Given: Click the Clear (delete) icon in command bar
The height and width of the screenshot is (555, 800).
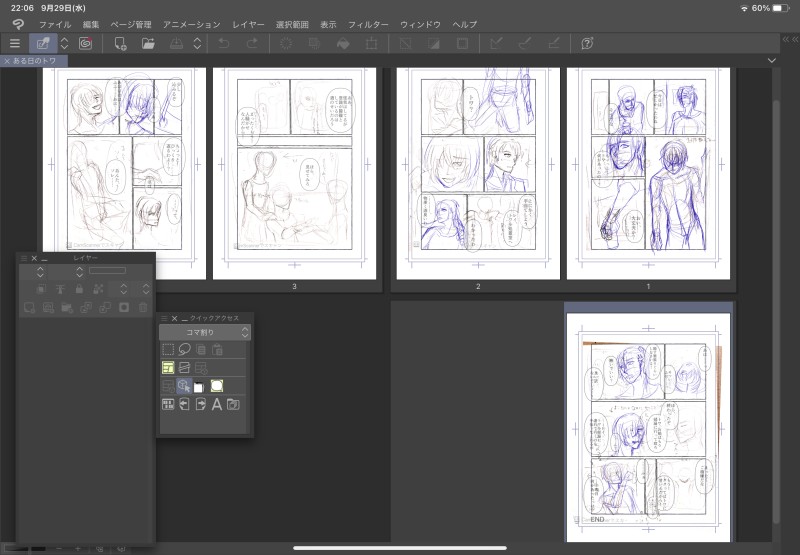Looking at the screenshot, I should pyautogui.click(x=286, y=43).
